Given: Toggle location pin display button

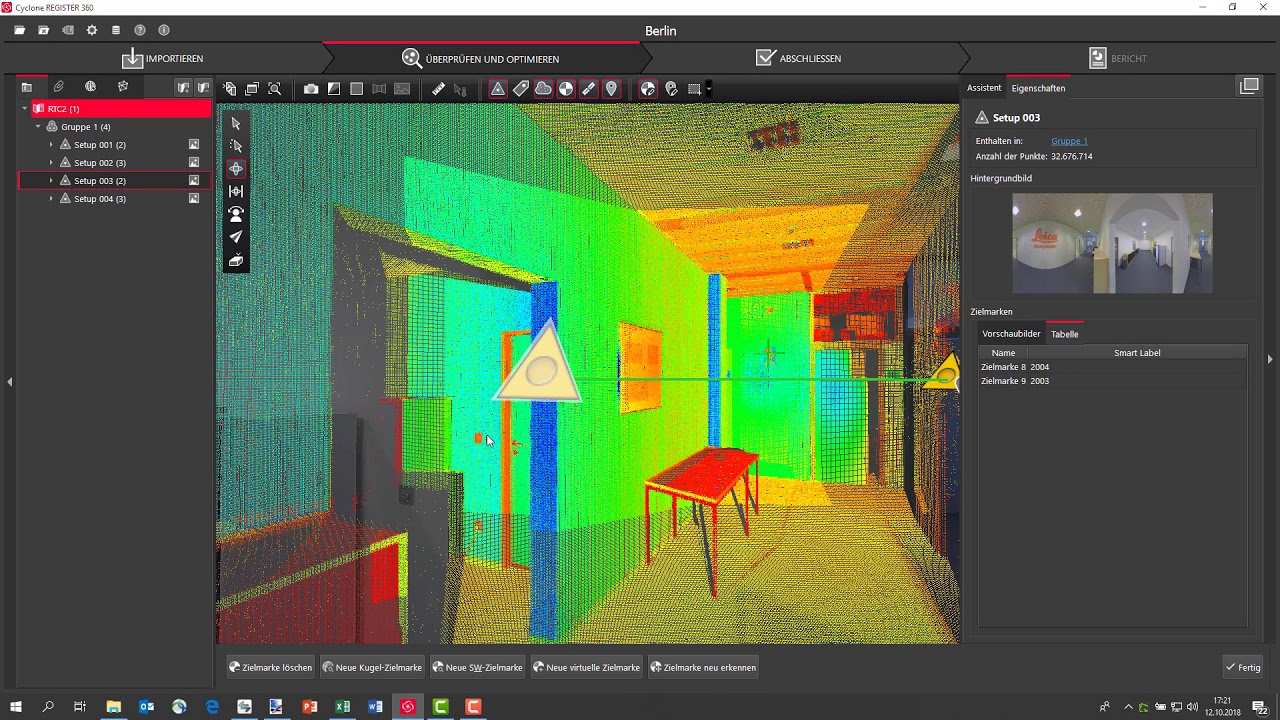Looking at the screenshot, I should (611, 89).
